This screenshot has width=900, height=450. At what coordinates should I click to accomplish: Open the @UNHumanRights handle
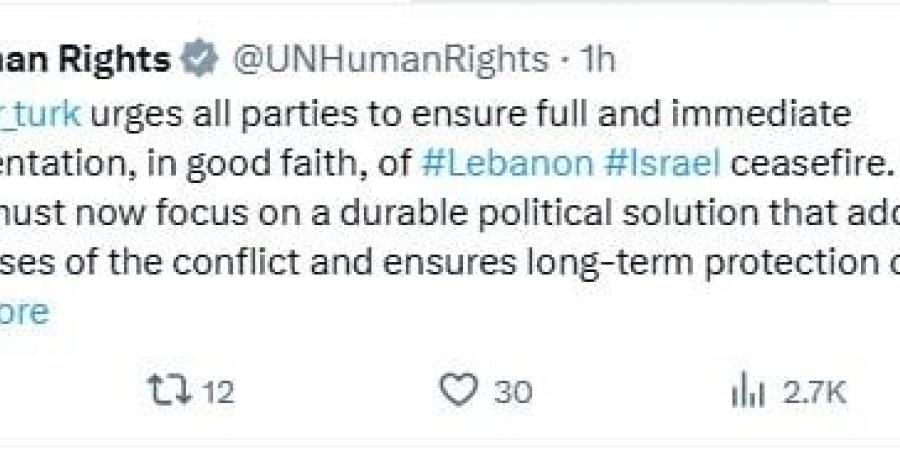tap(390, 61)
